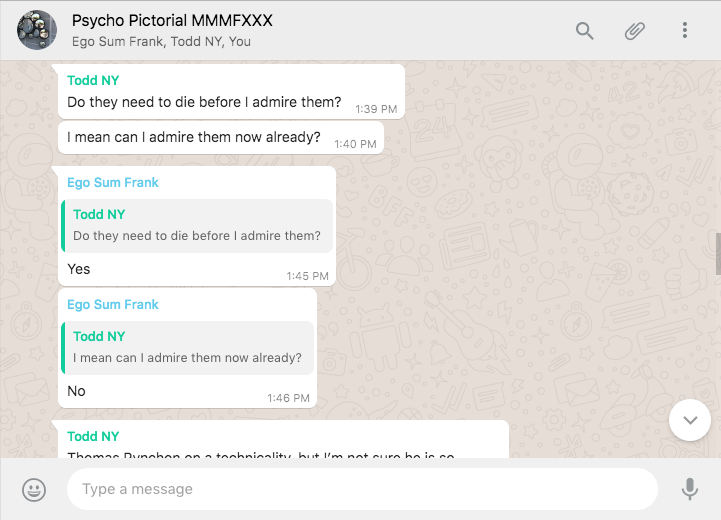Open the three-dot chat menu
Viewport: 721px width, 520px height.
(x=685, y=31)
